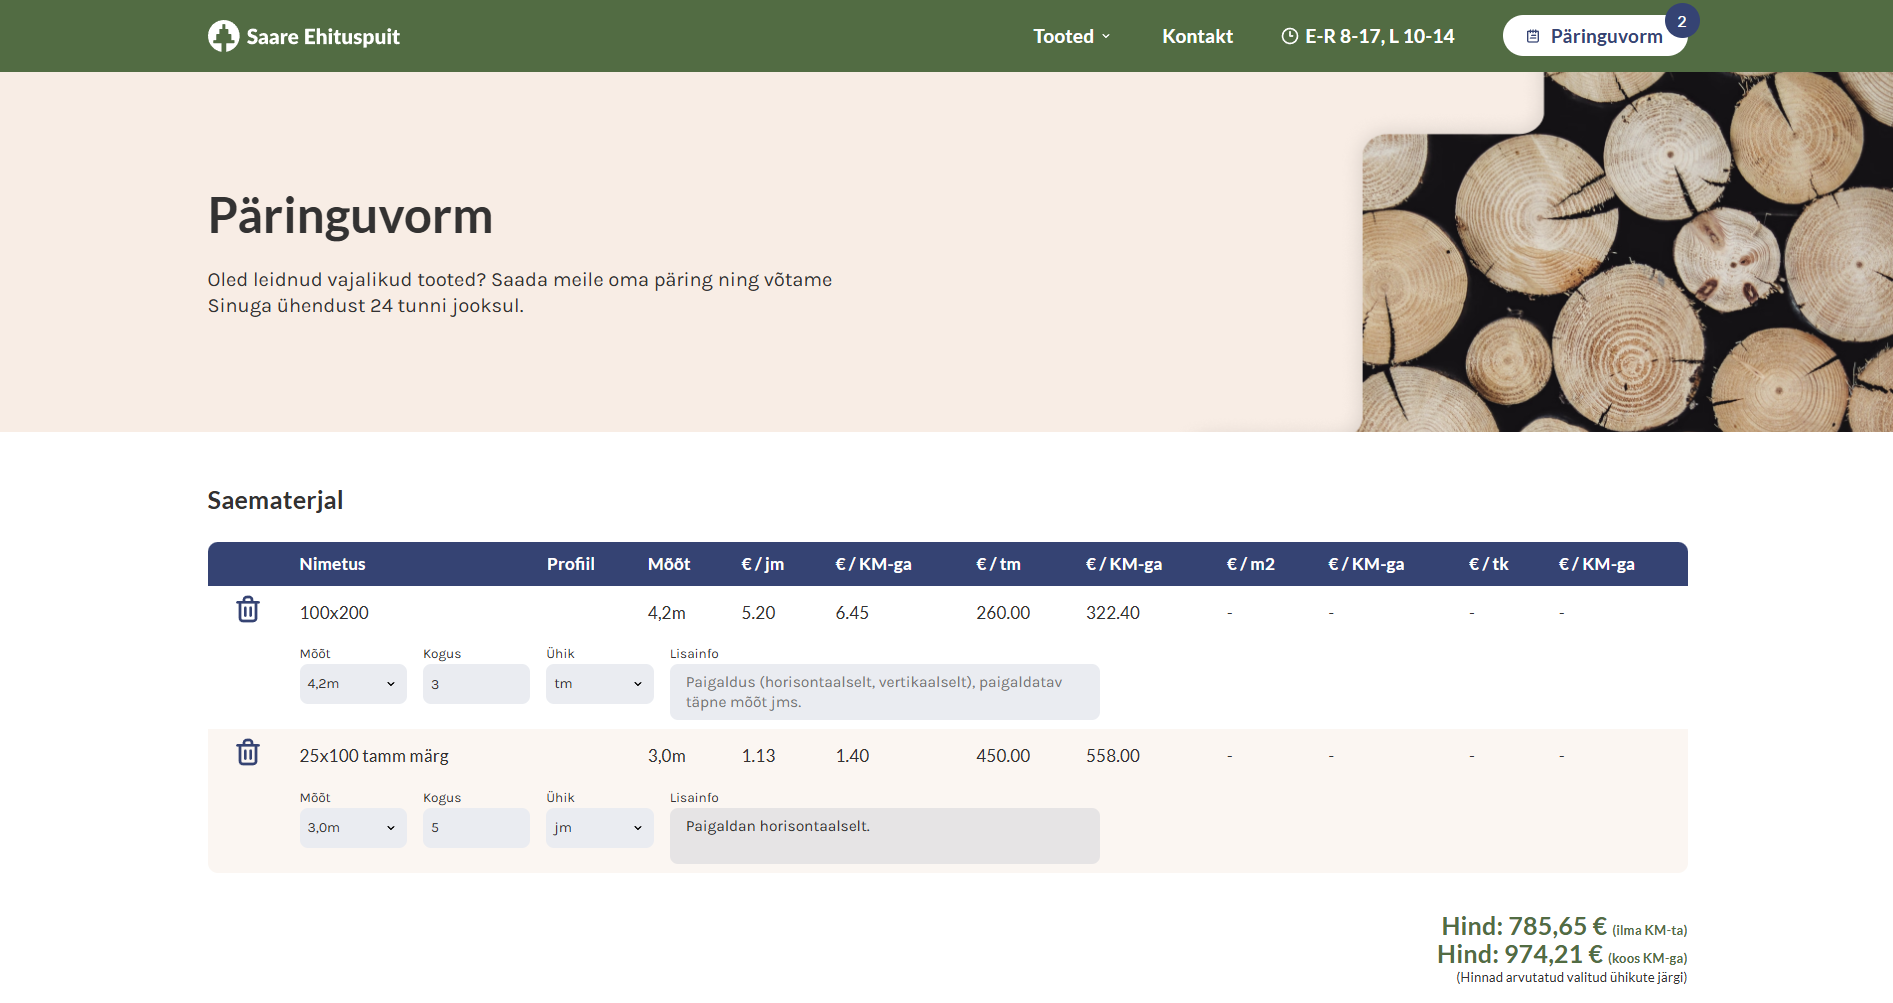The height and width of the screenshot is (1003, 1893).
Task: Edit the Lisainfo text 'Paigaldan horisontaalselt.'
Action: 884,836
